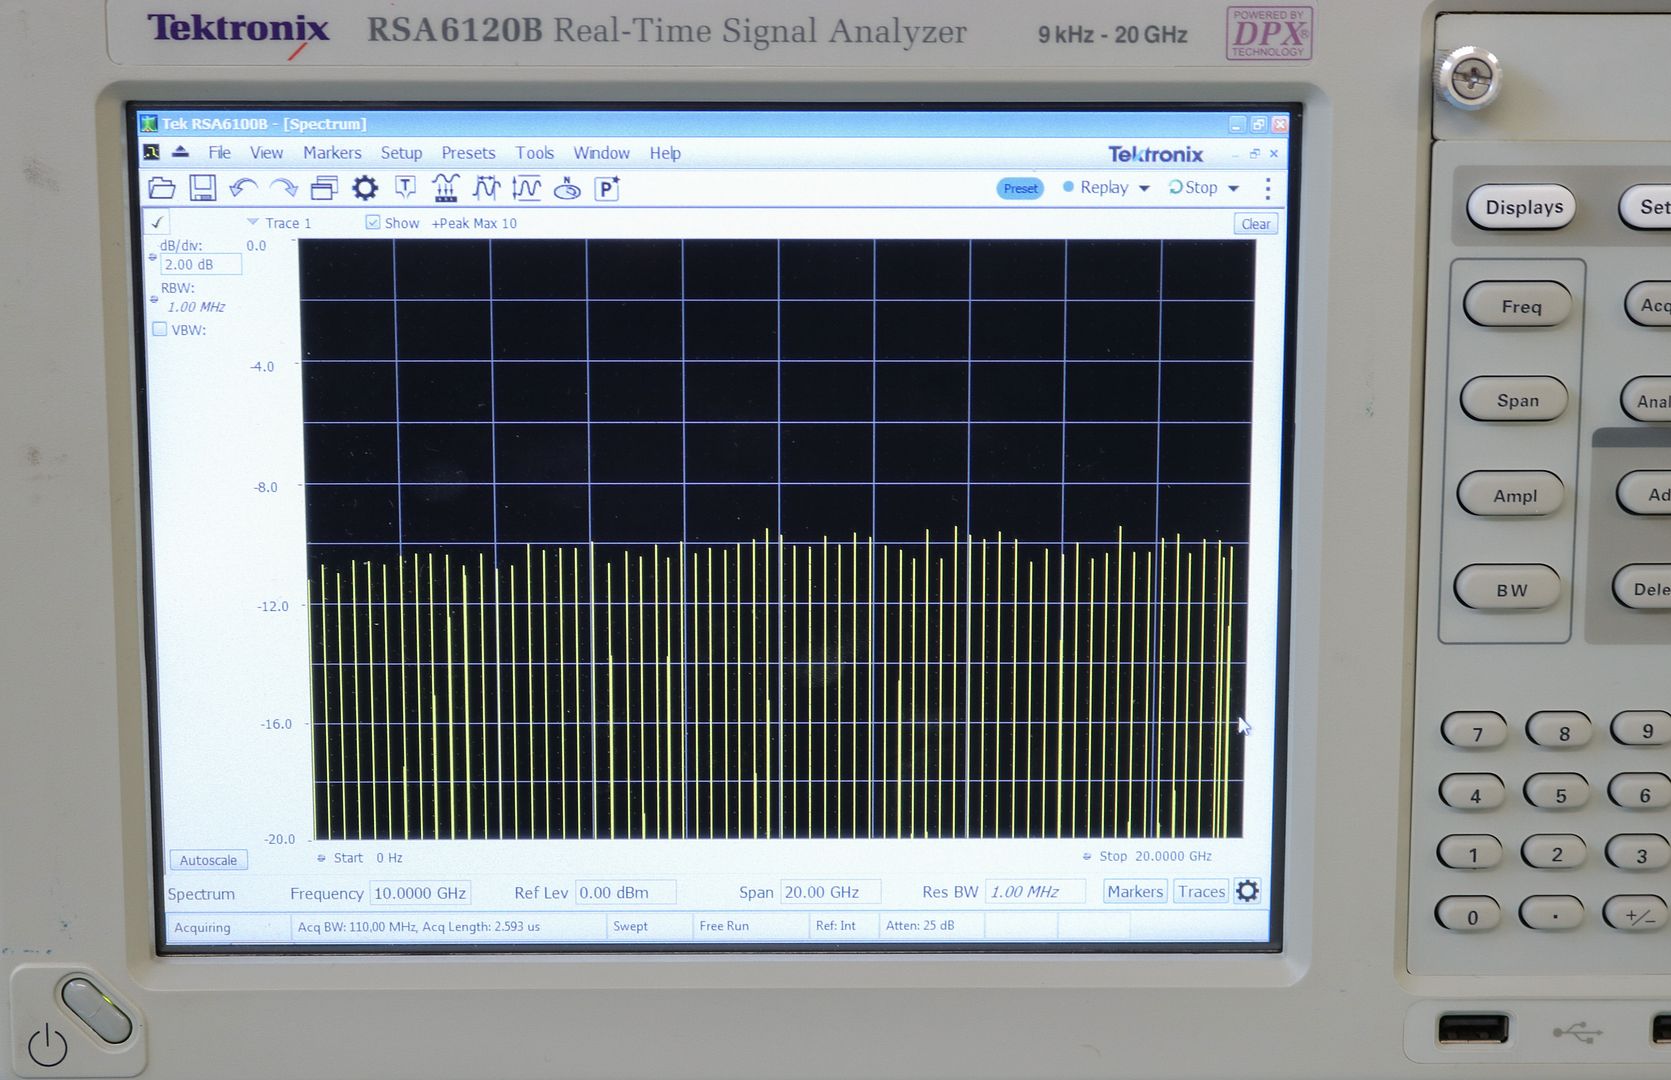
Task: Click the eject-style icon beside File
Action: point(181,152)
